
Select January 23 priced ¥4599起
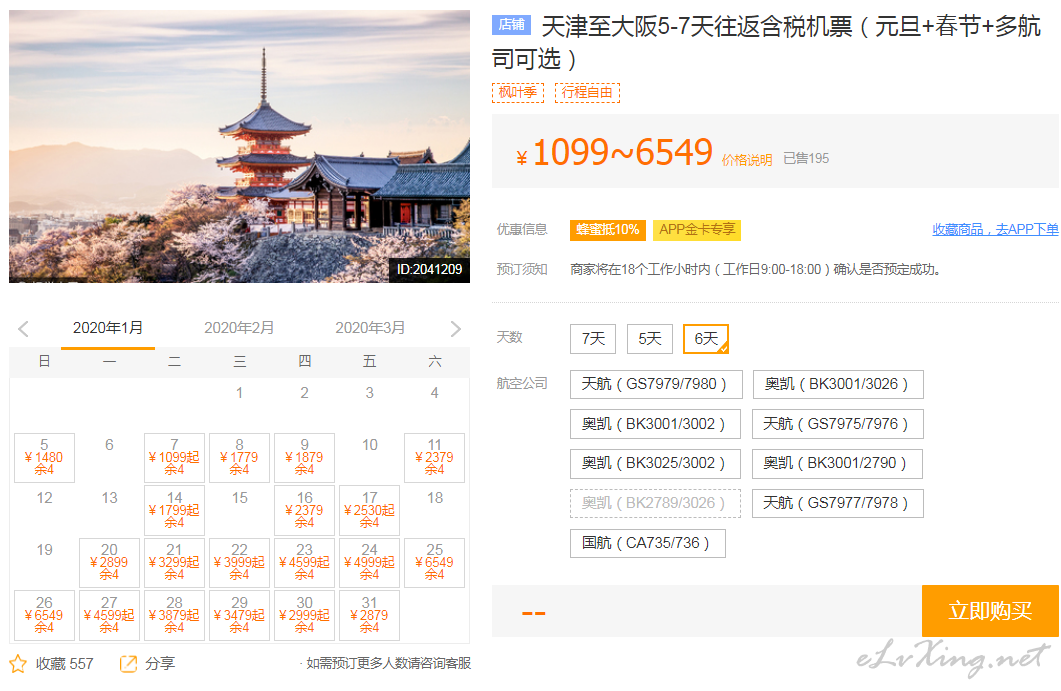tap(304, 562)
